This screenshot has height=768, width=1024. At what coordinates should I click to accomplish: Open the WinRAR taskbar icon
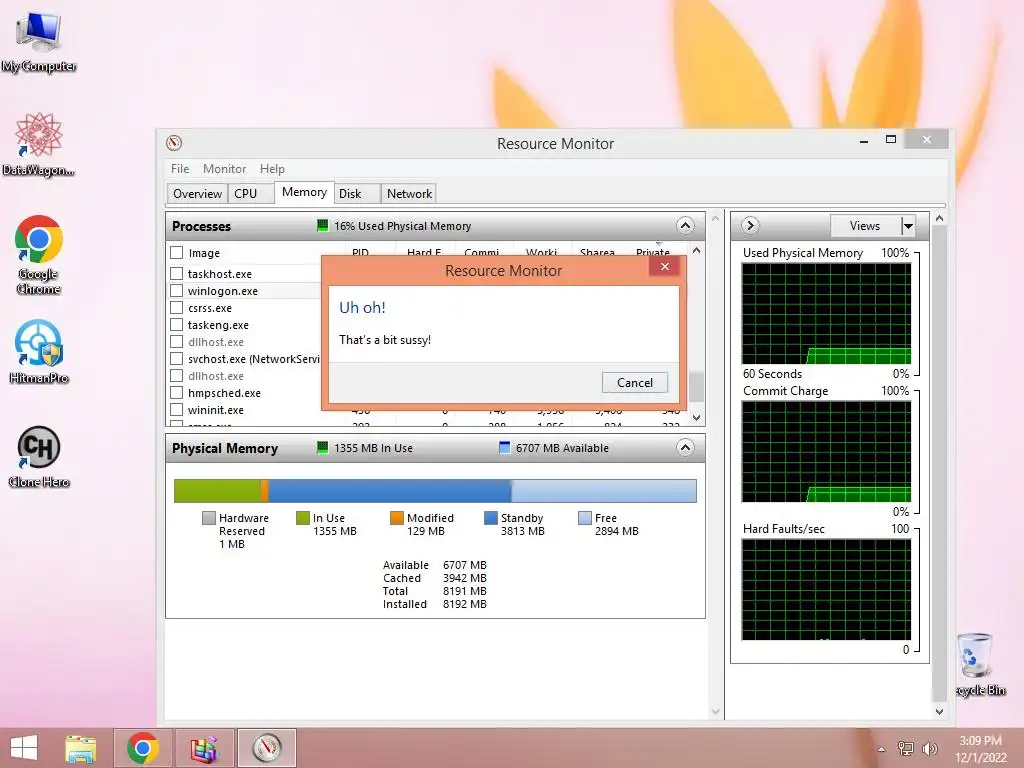click(x=204, y=748)
